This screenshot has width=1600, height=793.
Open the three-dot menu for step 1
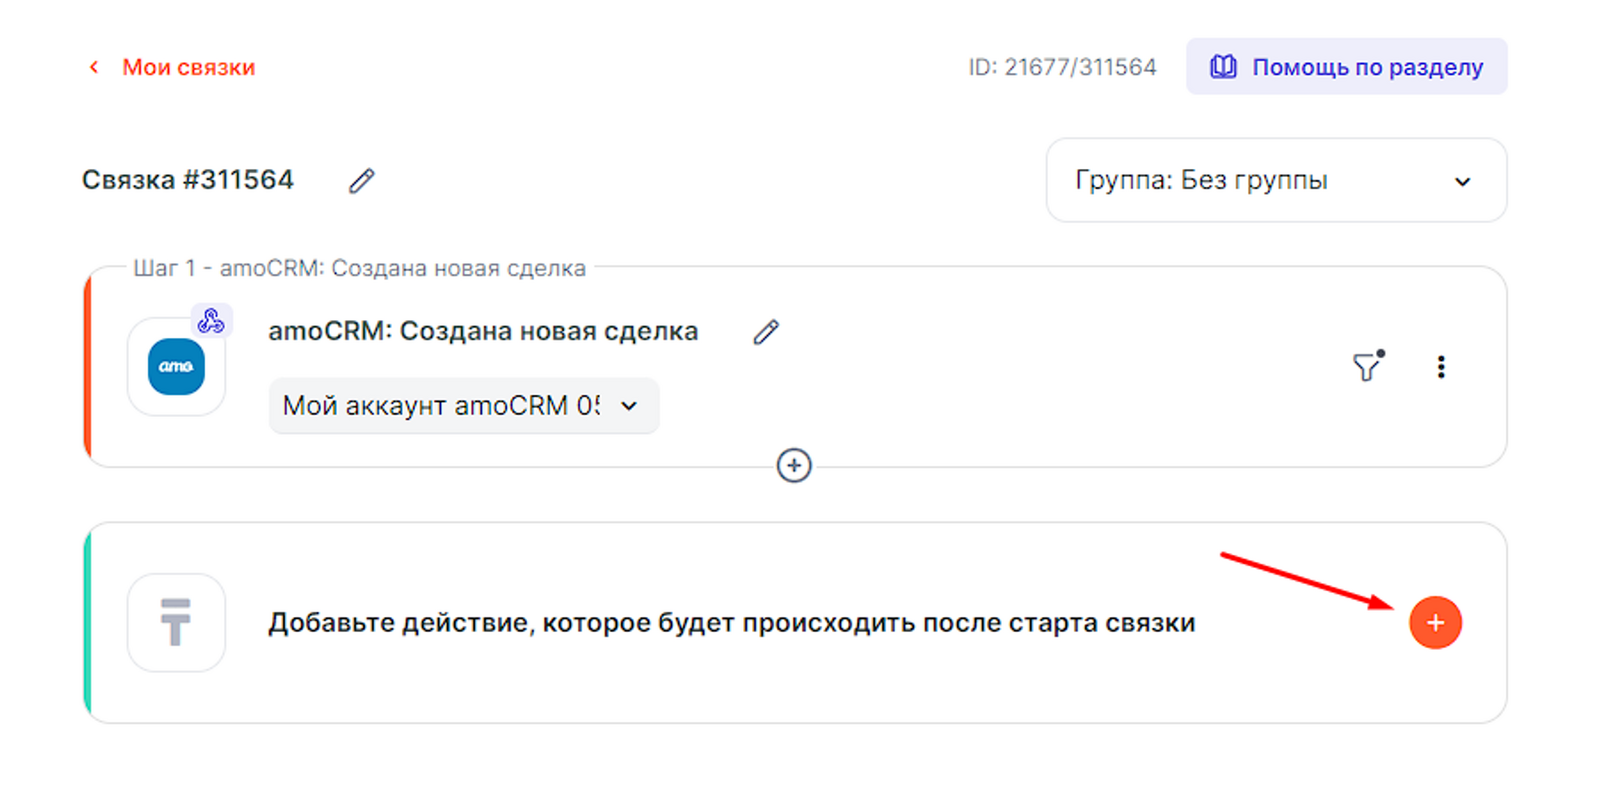1441,367
